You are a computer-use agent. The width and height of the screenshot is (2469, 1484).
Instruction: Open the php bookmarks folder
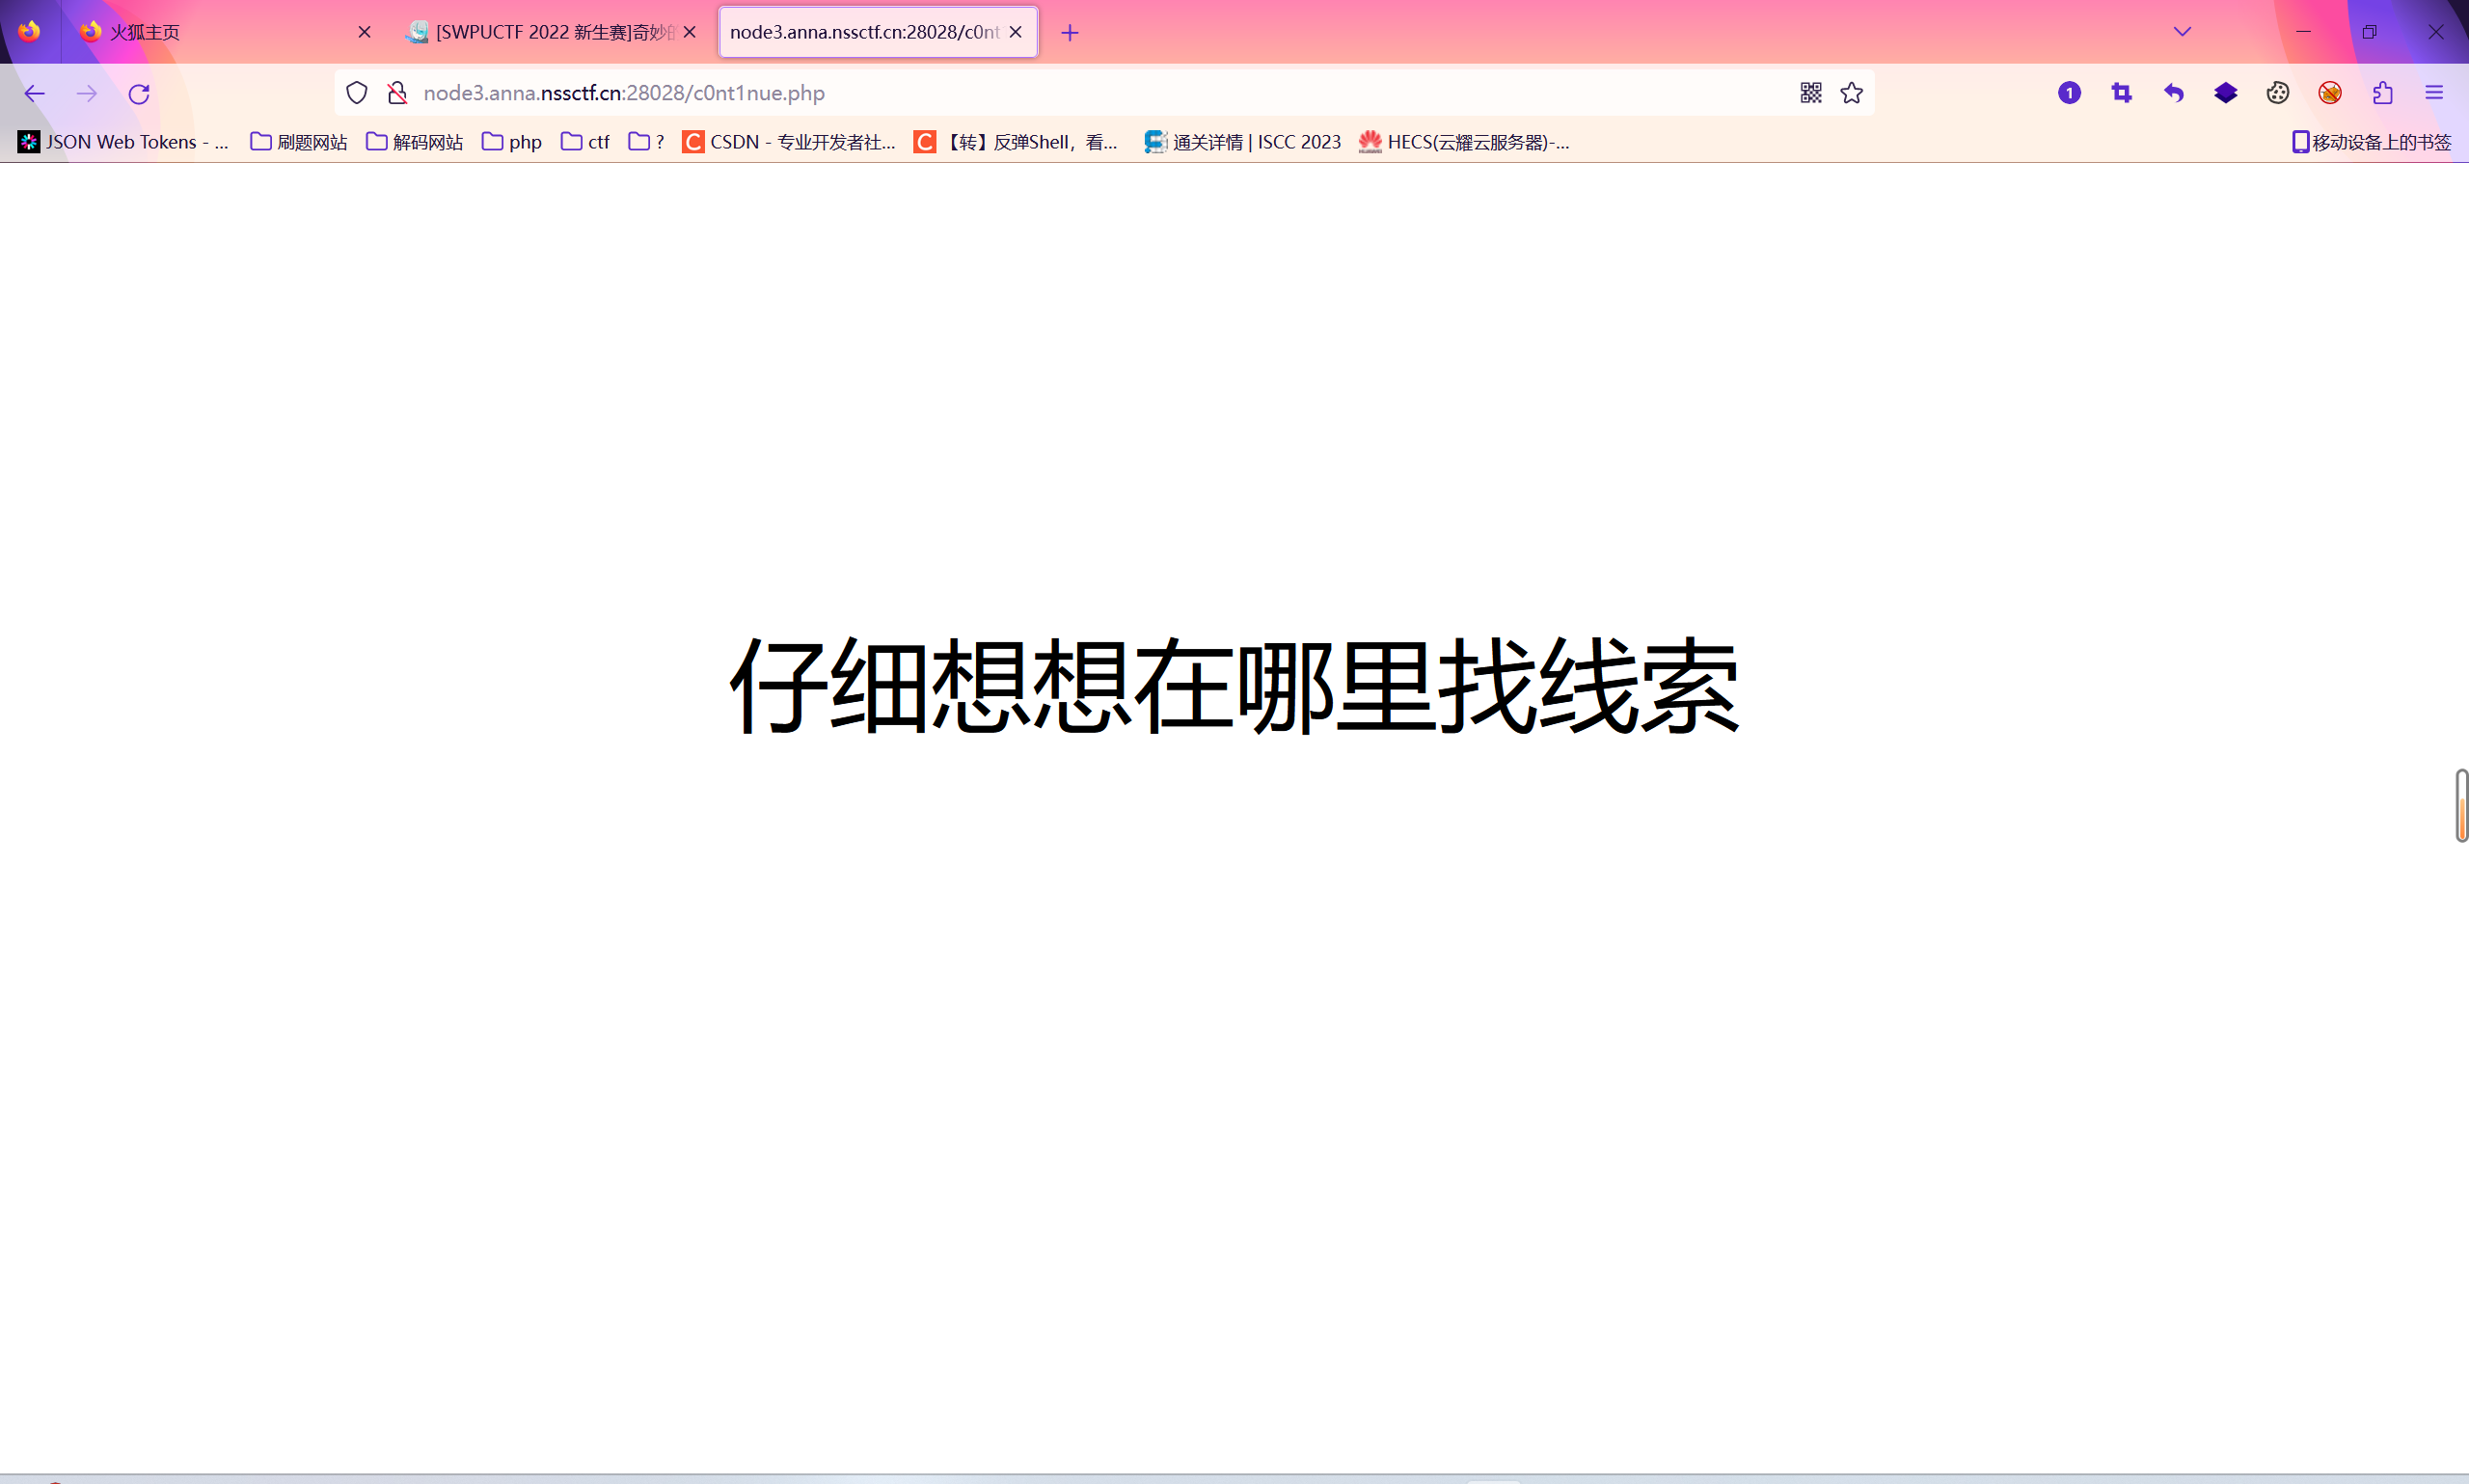click(512, 142)
